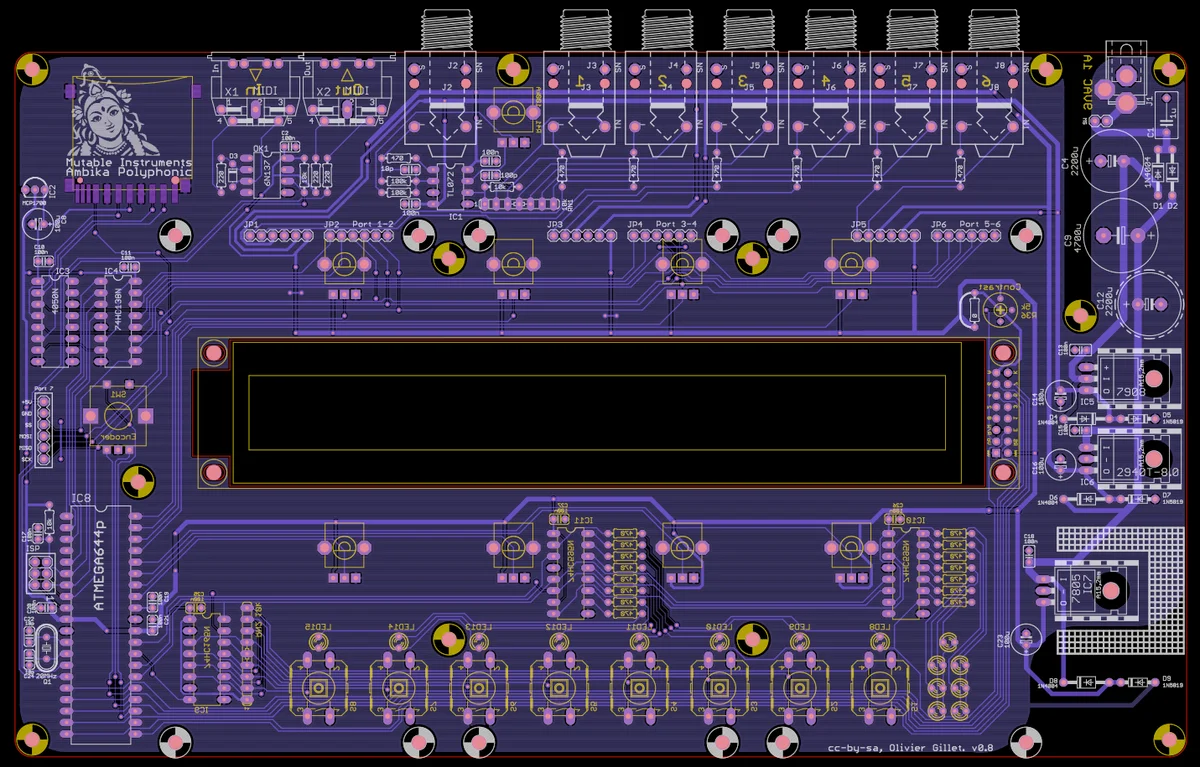
Task: Select the ATMEGA644p chip footprint
Action: (99, 621)
